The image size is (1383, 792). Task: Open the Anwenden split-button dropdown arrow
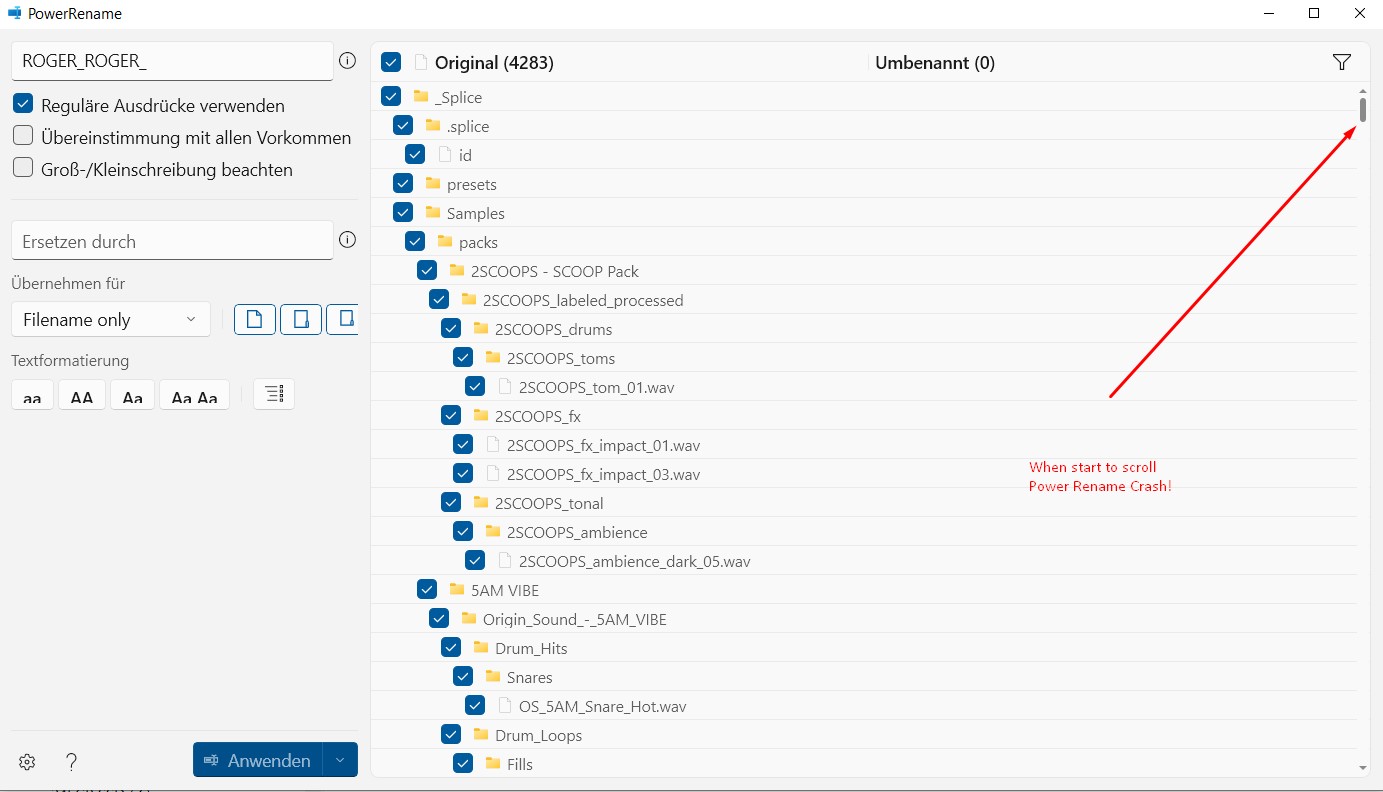click(339, 760)
